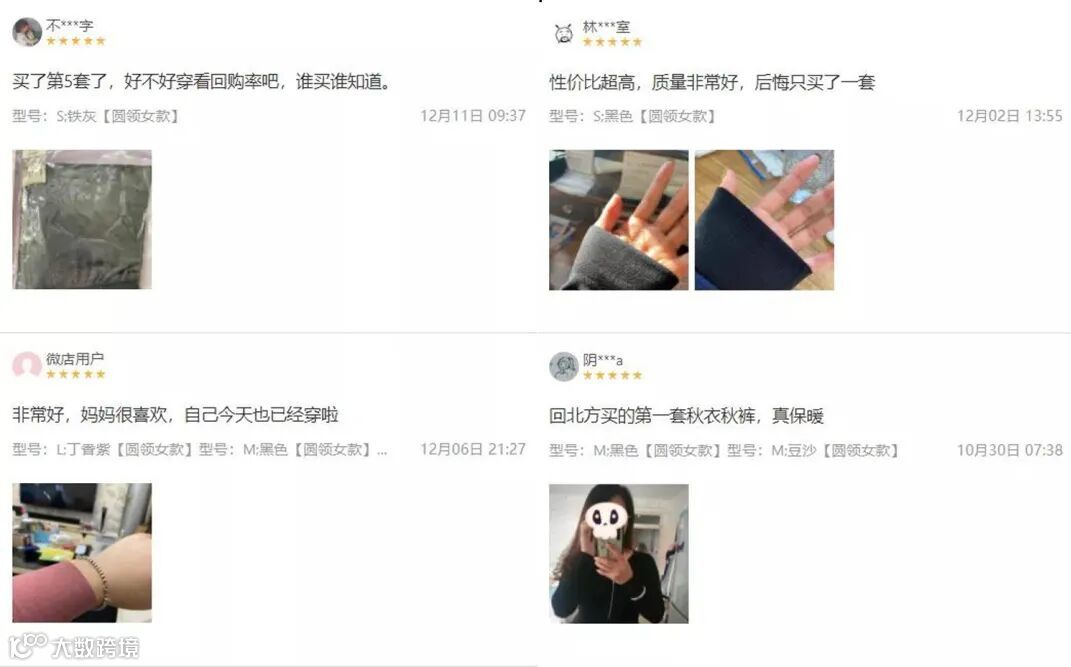Click avatar of user 不***字

click(27, 32)
